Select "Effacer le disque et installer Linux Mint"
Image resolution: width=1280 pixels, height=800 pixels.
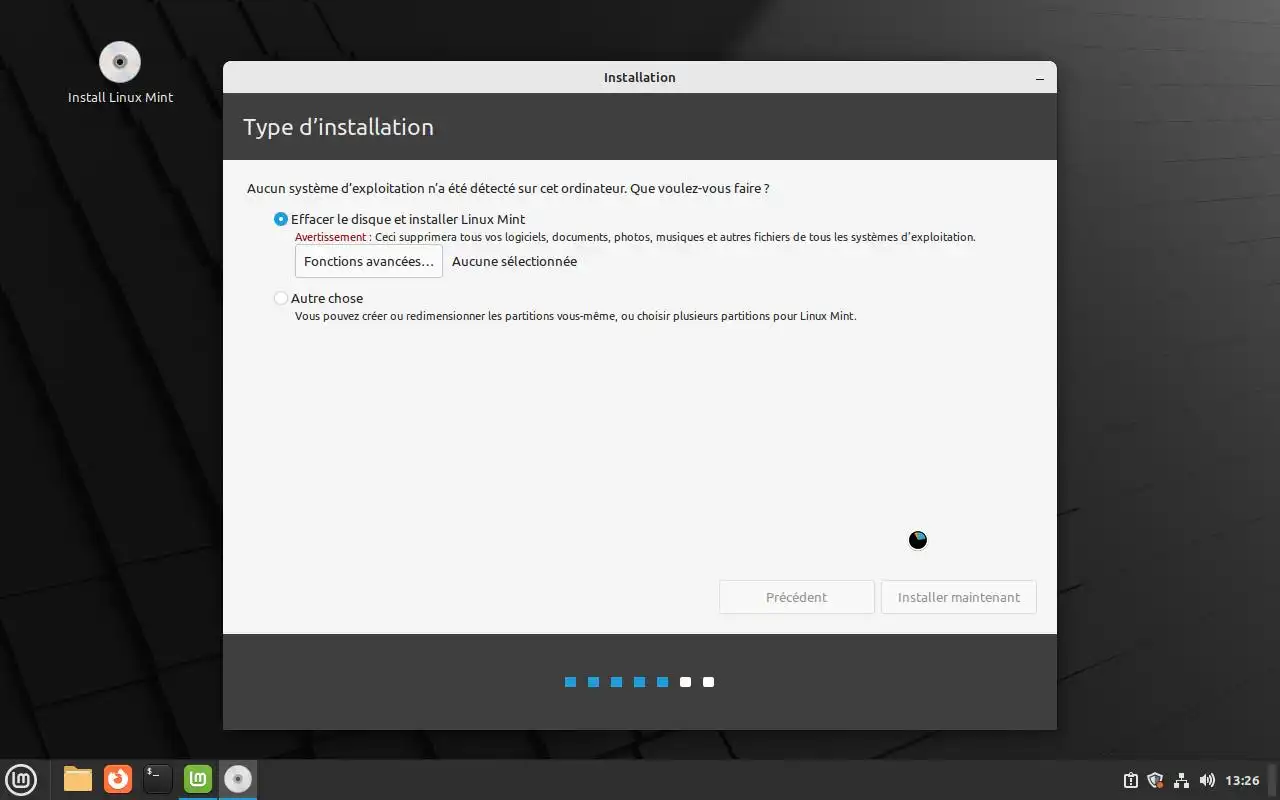click(399, 219)
